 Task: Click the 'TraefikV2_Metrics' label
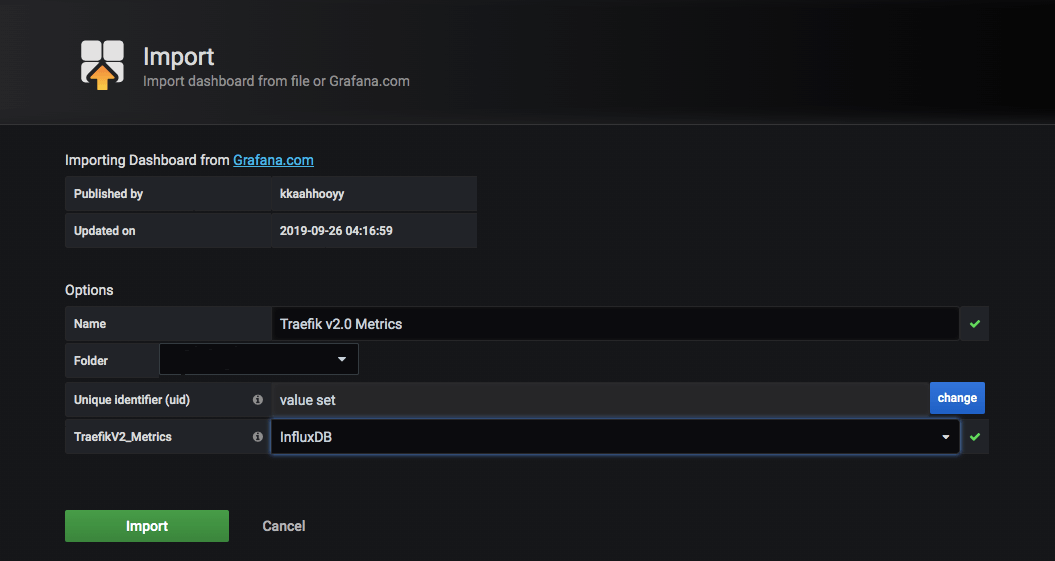click(x=122, y=437)
